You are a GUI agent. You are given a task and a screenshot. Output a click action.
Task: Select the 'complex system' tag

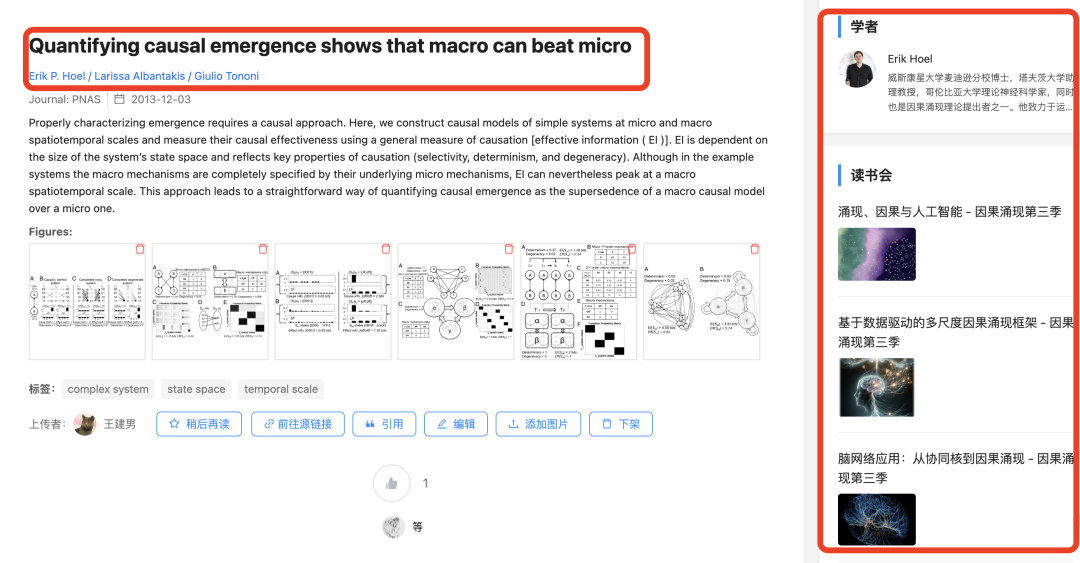(108, 389)
